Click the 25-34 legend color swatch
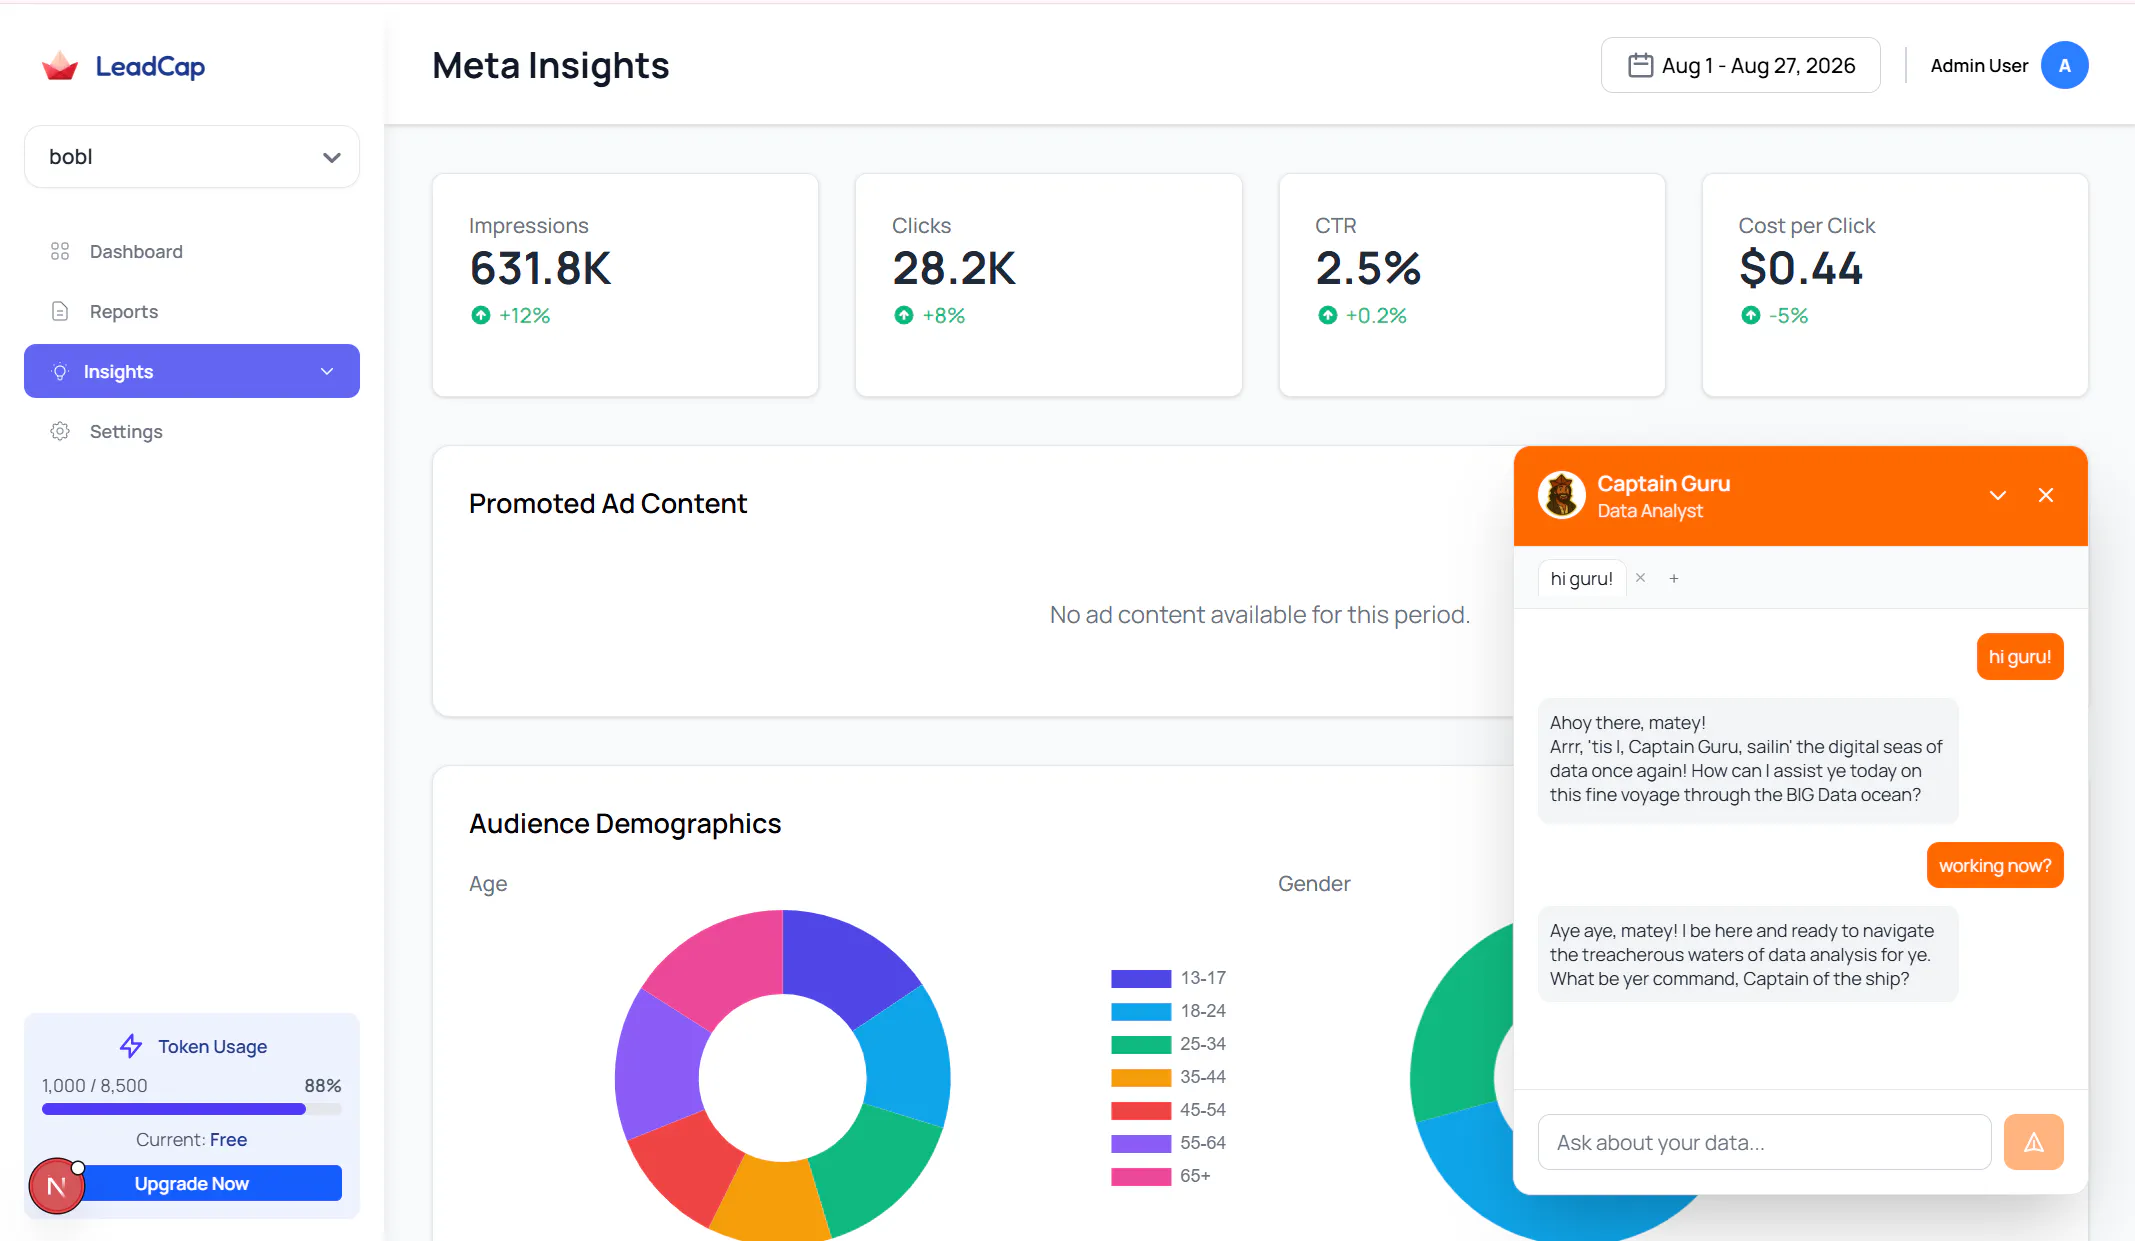Viewport: 2135px width, 1241px height. 1141,1044
